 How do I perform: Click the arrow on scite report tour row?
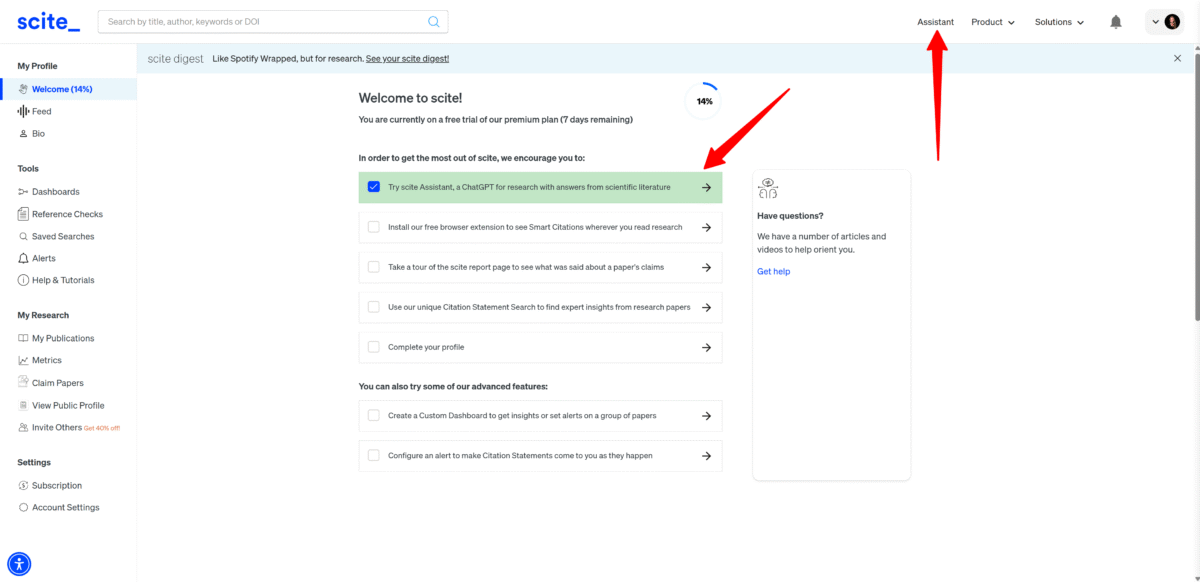coord(706,267)
